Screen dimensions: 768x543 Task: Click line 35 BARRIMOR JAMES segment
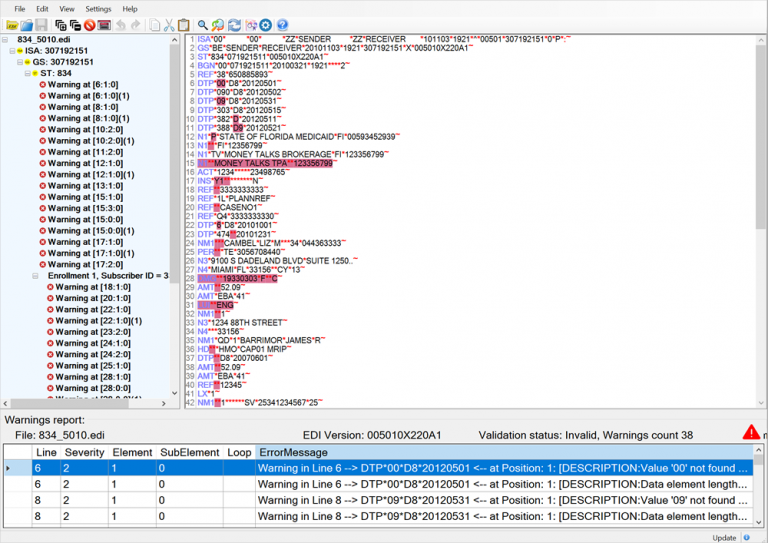(262, 340)
